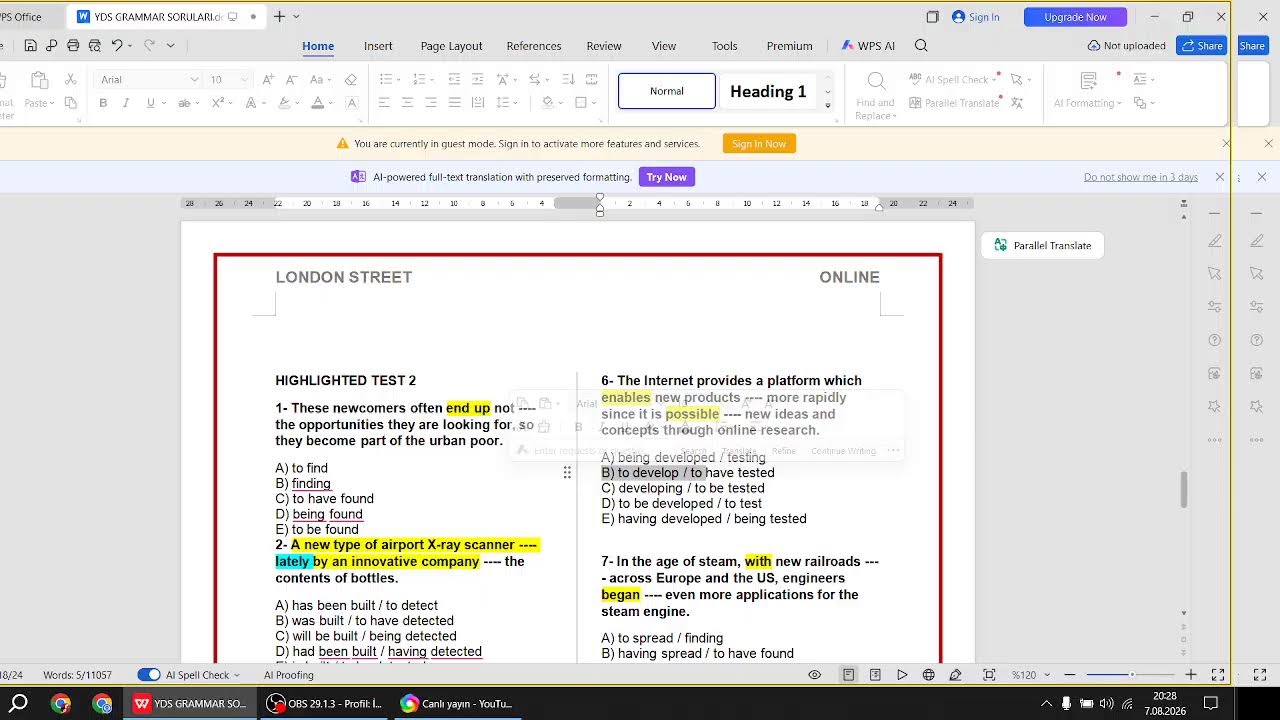Image resolution: width=1280 pixels, height=720 pixels.
Task: Click the Cut scissors icon
Action: pyautogui.click(x=70, y=79)
